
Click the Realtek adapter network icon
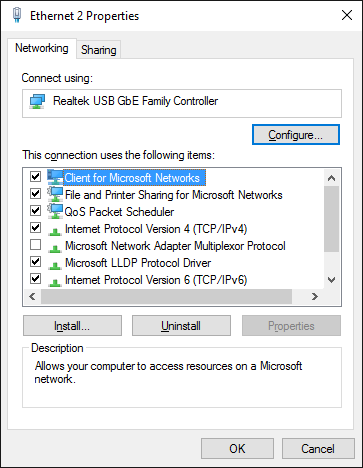(37, 101)
